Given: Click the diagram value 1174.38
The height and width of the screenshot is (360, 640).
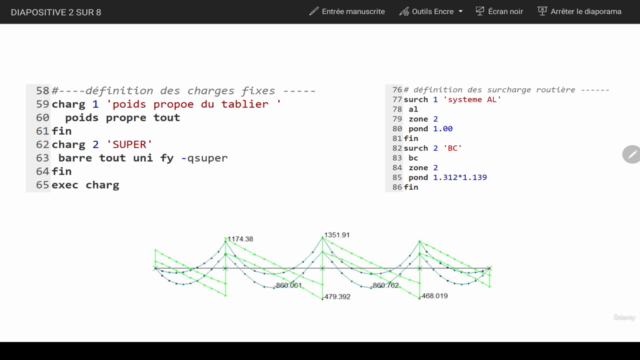Looking at the screenshot, I should pos(240,239).
